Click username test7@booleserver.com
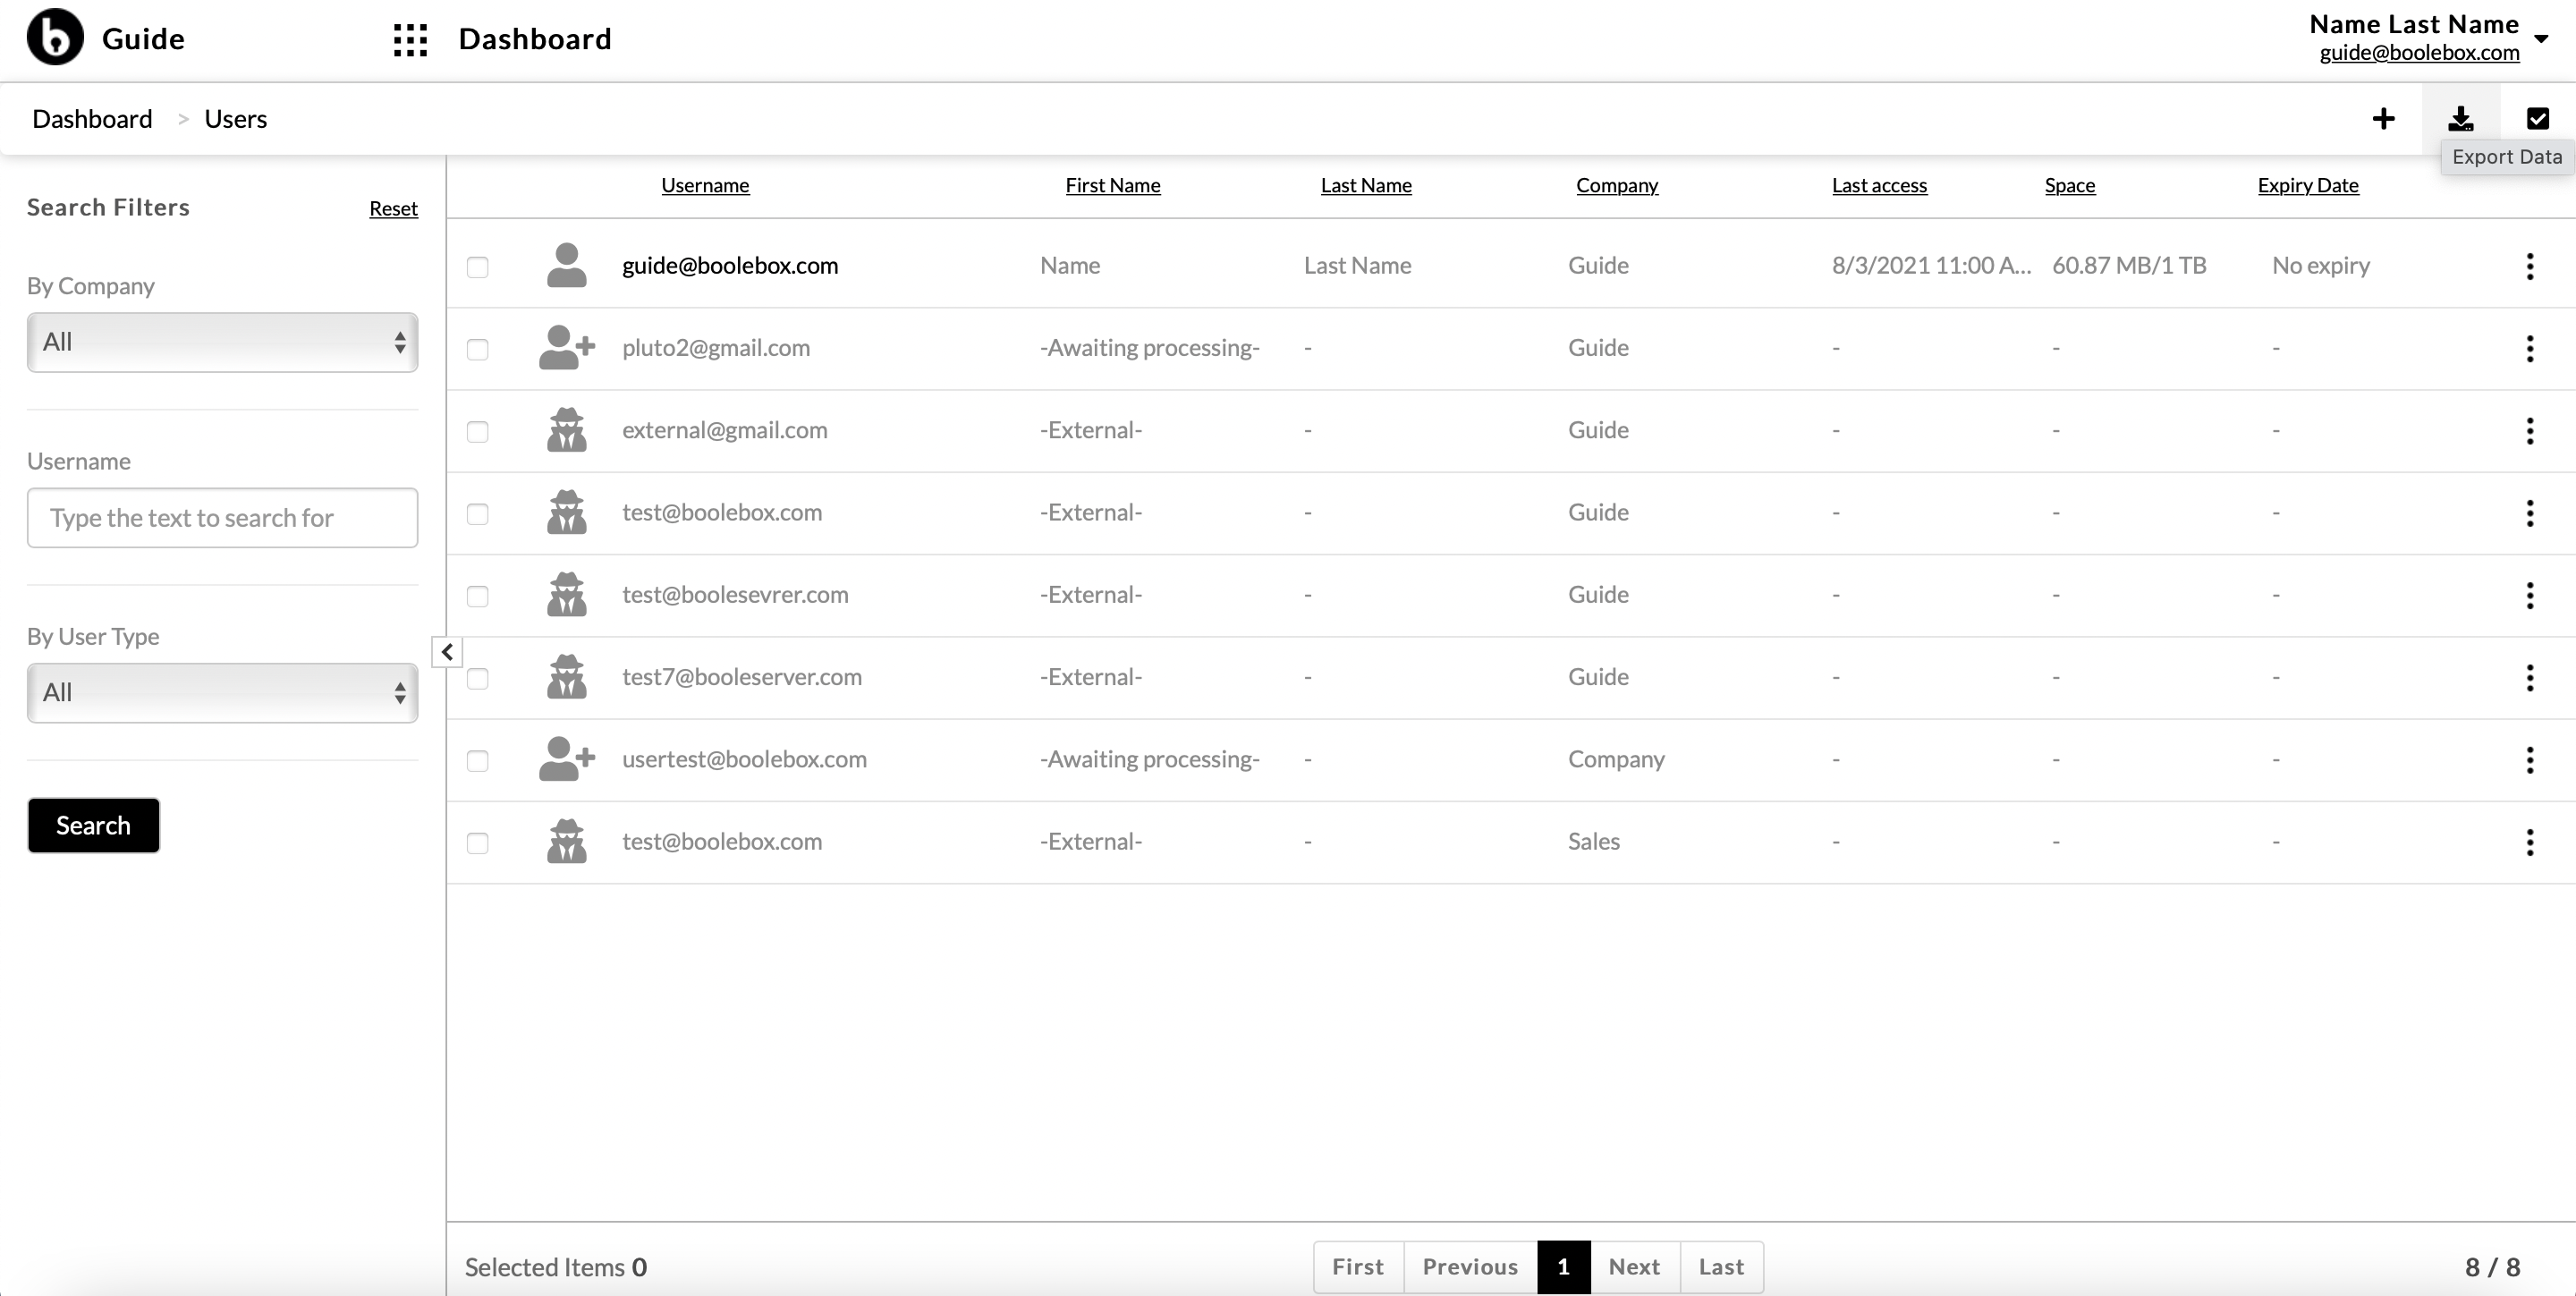The width and height of the screenshot is (2576, 1296). (x=742, y=676)
